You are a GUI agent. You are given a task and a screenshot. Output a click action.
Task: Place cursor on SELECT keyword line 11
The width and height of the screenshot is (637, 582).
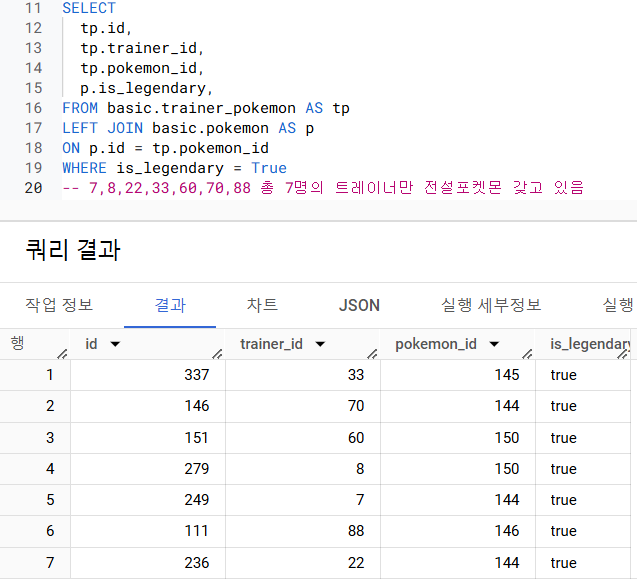click(89, 8)
